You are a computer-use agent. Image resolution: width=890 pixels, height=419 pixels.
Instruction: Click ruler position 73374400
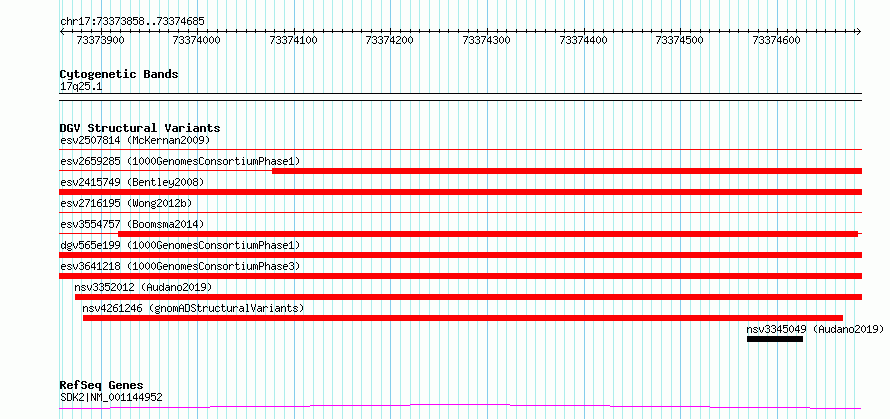(583, 40)
